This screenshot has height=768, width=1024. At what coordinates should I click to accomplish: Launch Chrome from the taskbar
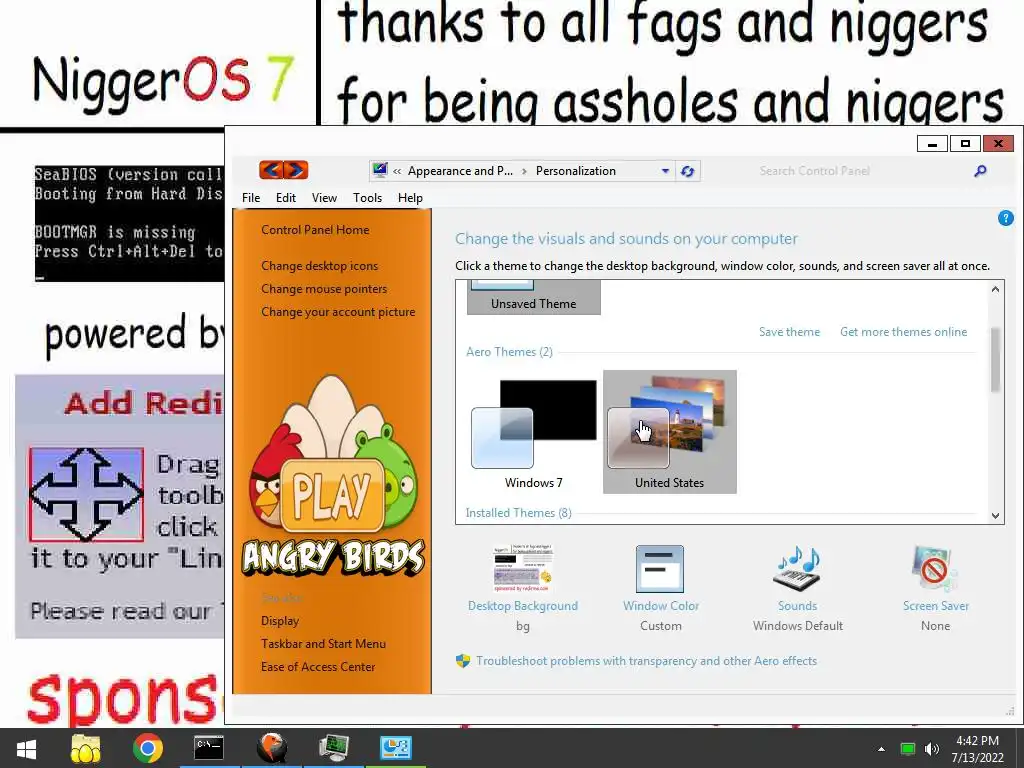148,748
